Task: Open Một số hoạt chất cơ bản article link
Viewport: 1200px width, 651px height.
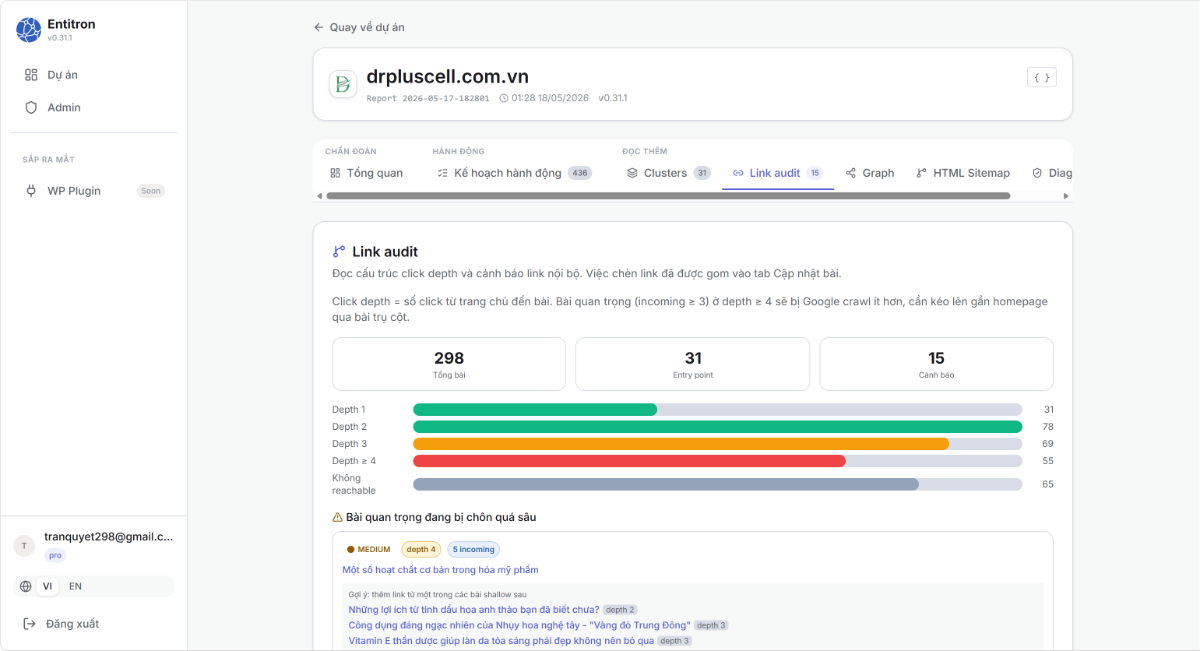Action: pos(440,570)
